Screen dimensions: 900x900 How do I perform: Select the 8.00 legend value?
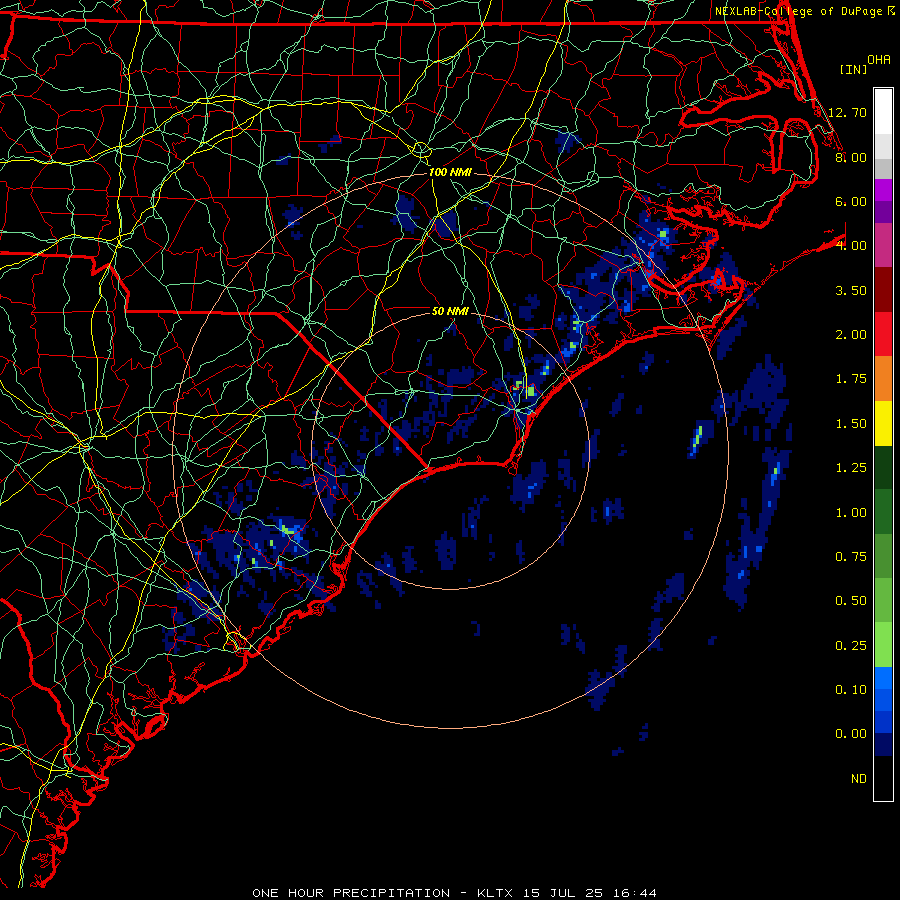tap(851, 157)
